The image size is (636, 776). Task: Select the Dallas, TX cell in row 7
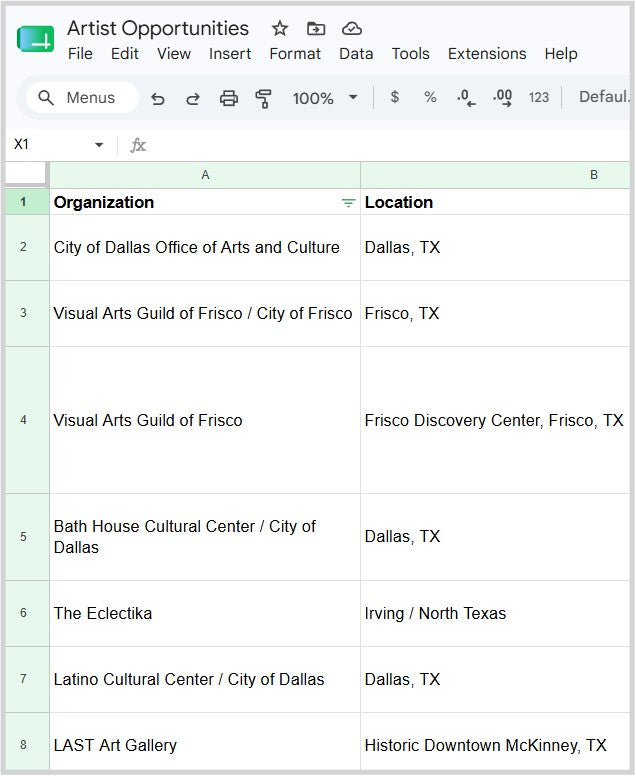(495, 679)
